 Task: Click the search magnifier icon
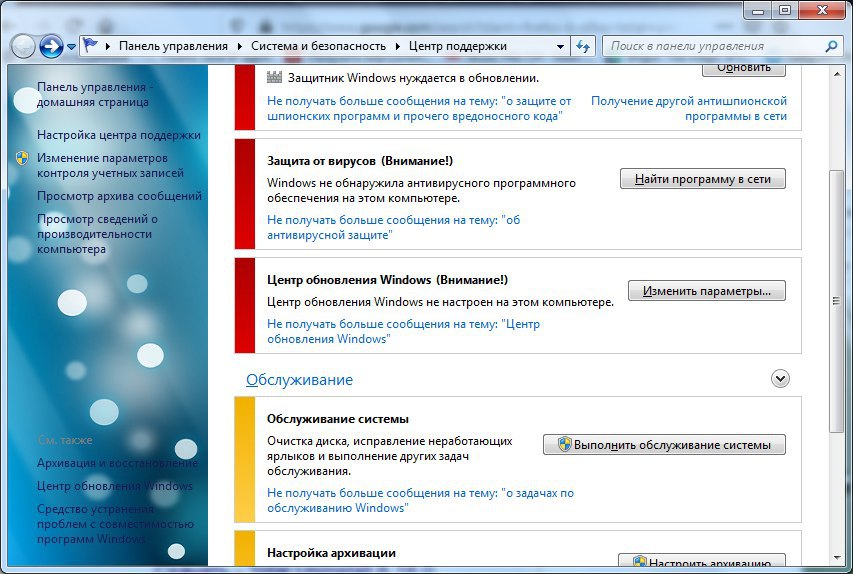coord(831,46)
